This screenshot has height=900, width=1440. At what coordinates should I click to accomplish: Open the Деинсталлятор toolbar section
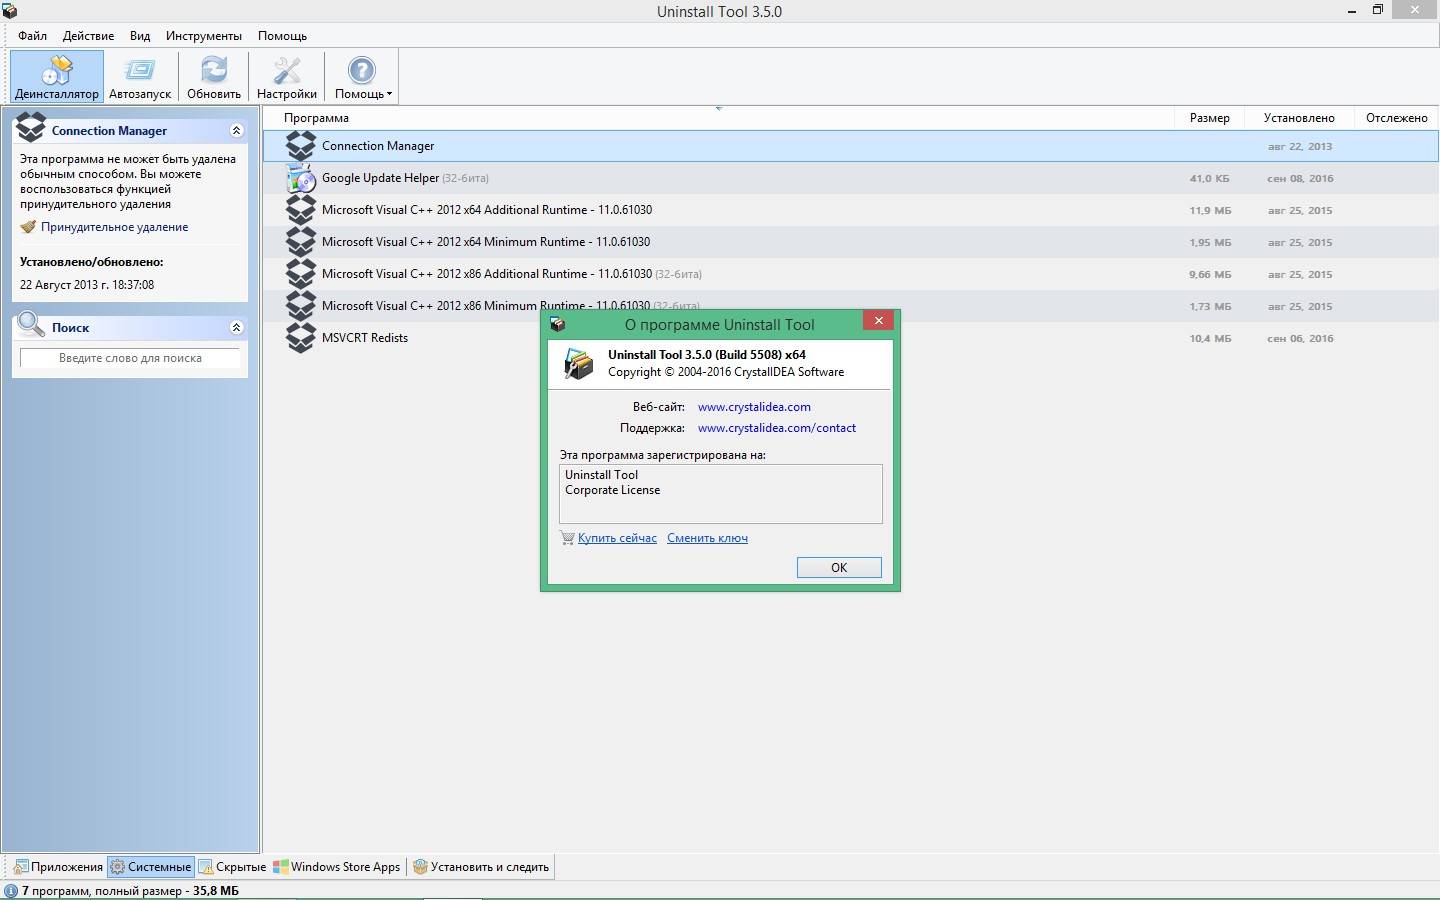[x=57, y=76]
